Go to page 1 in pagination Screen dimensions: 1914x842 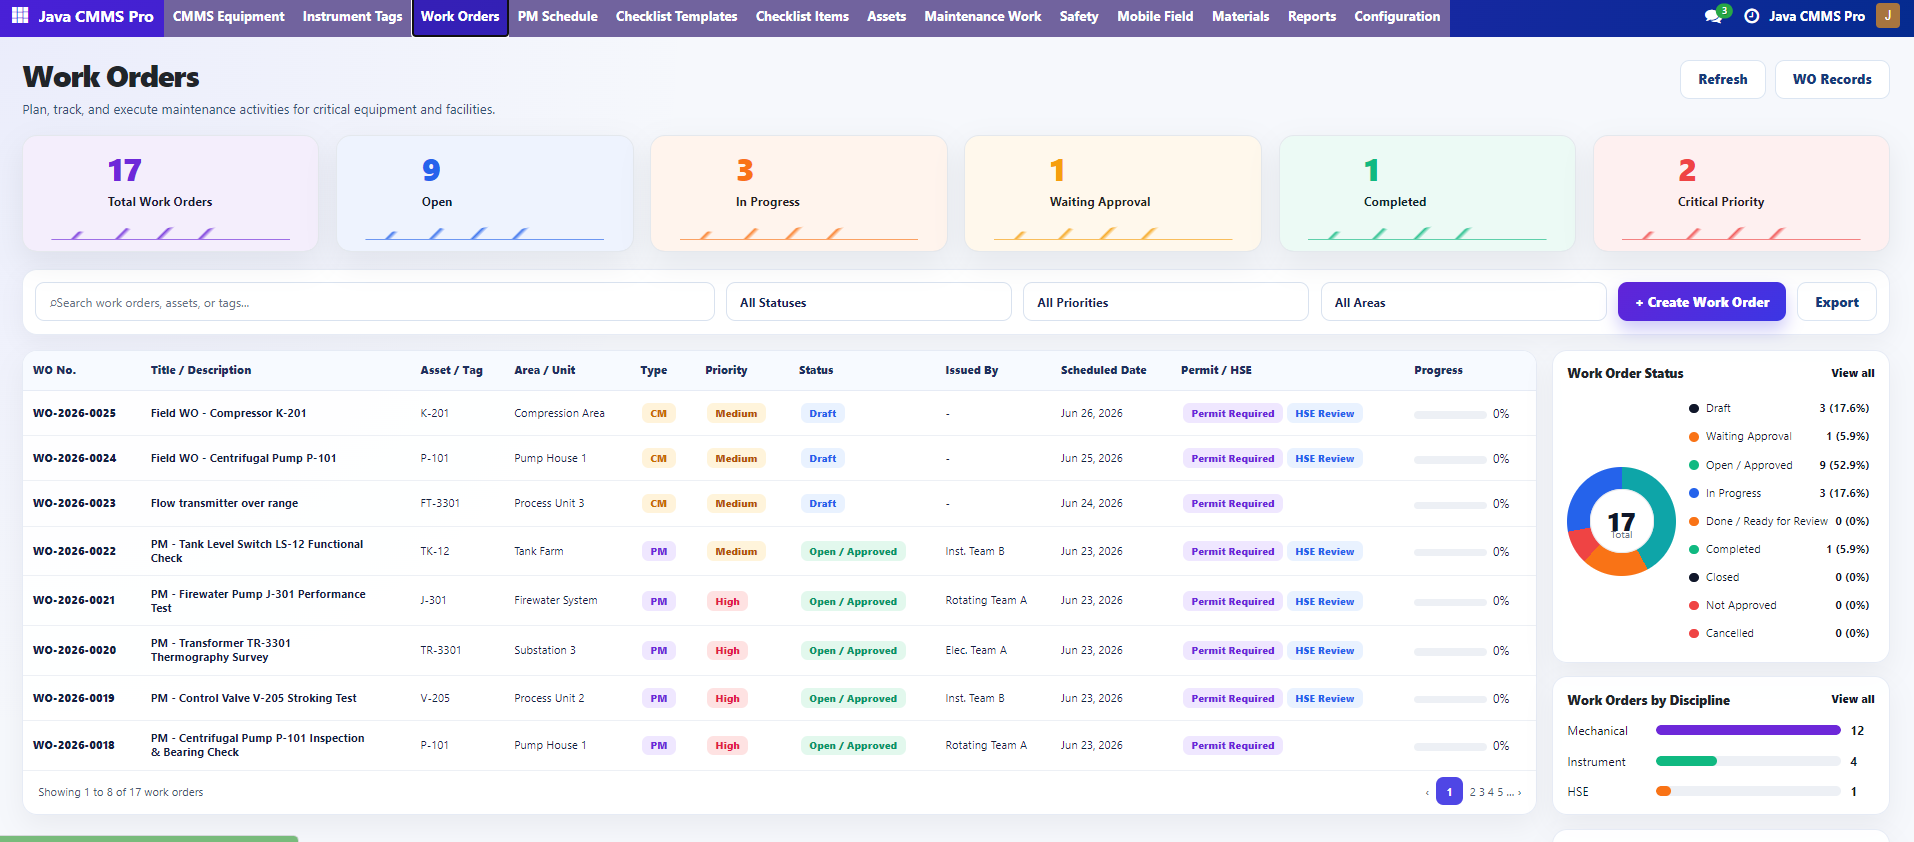[x=1449, y=792]
